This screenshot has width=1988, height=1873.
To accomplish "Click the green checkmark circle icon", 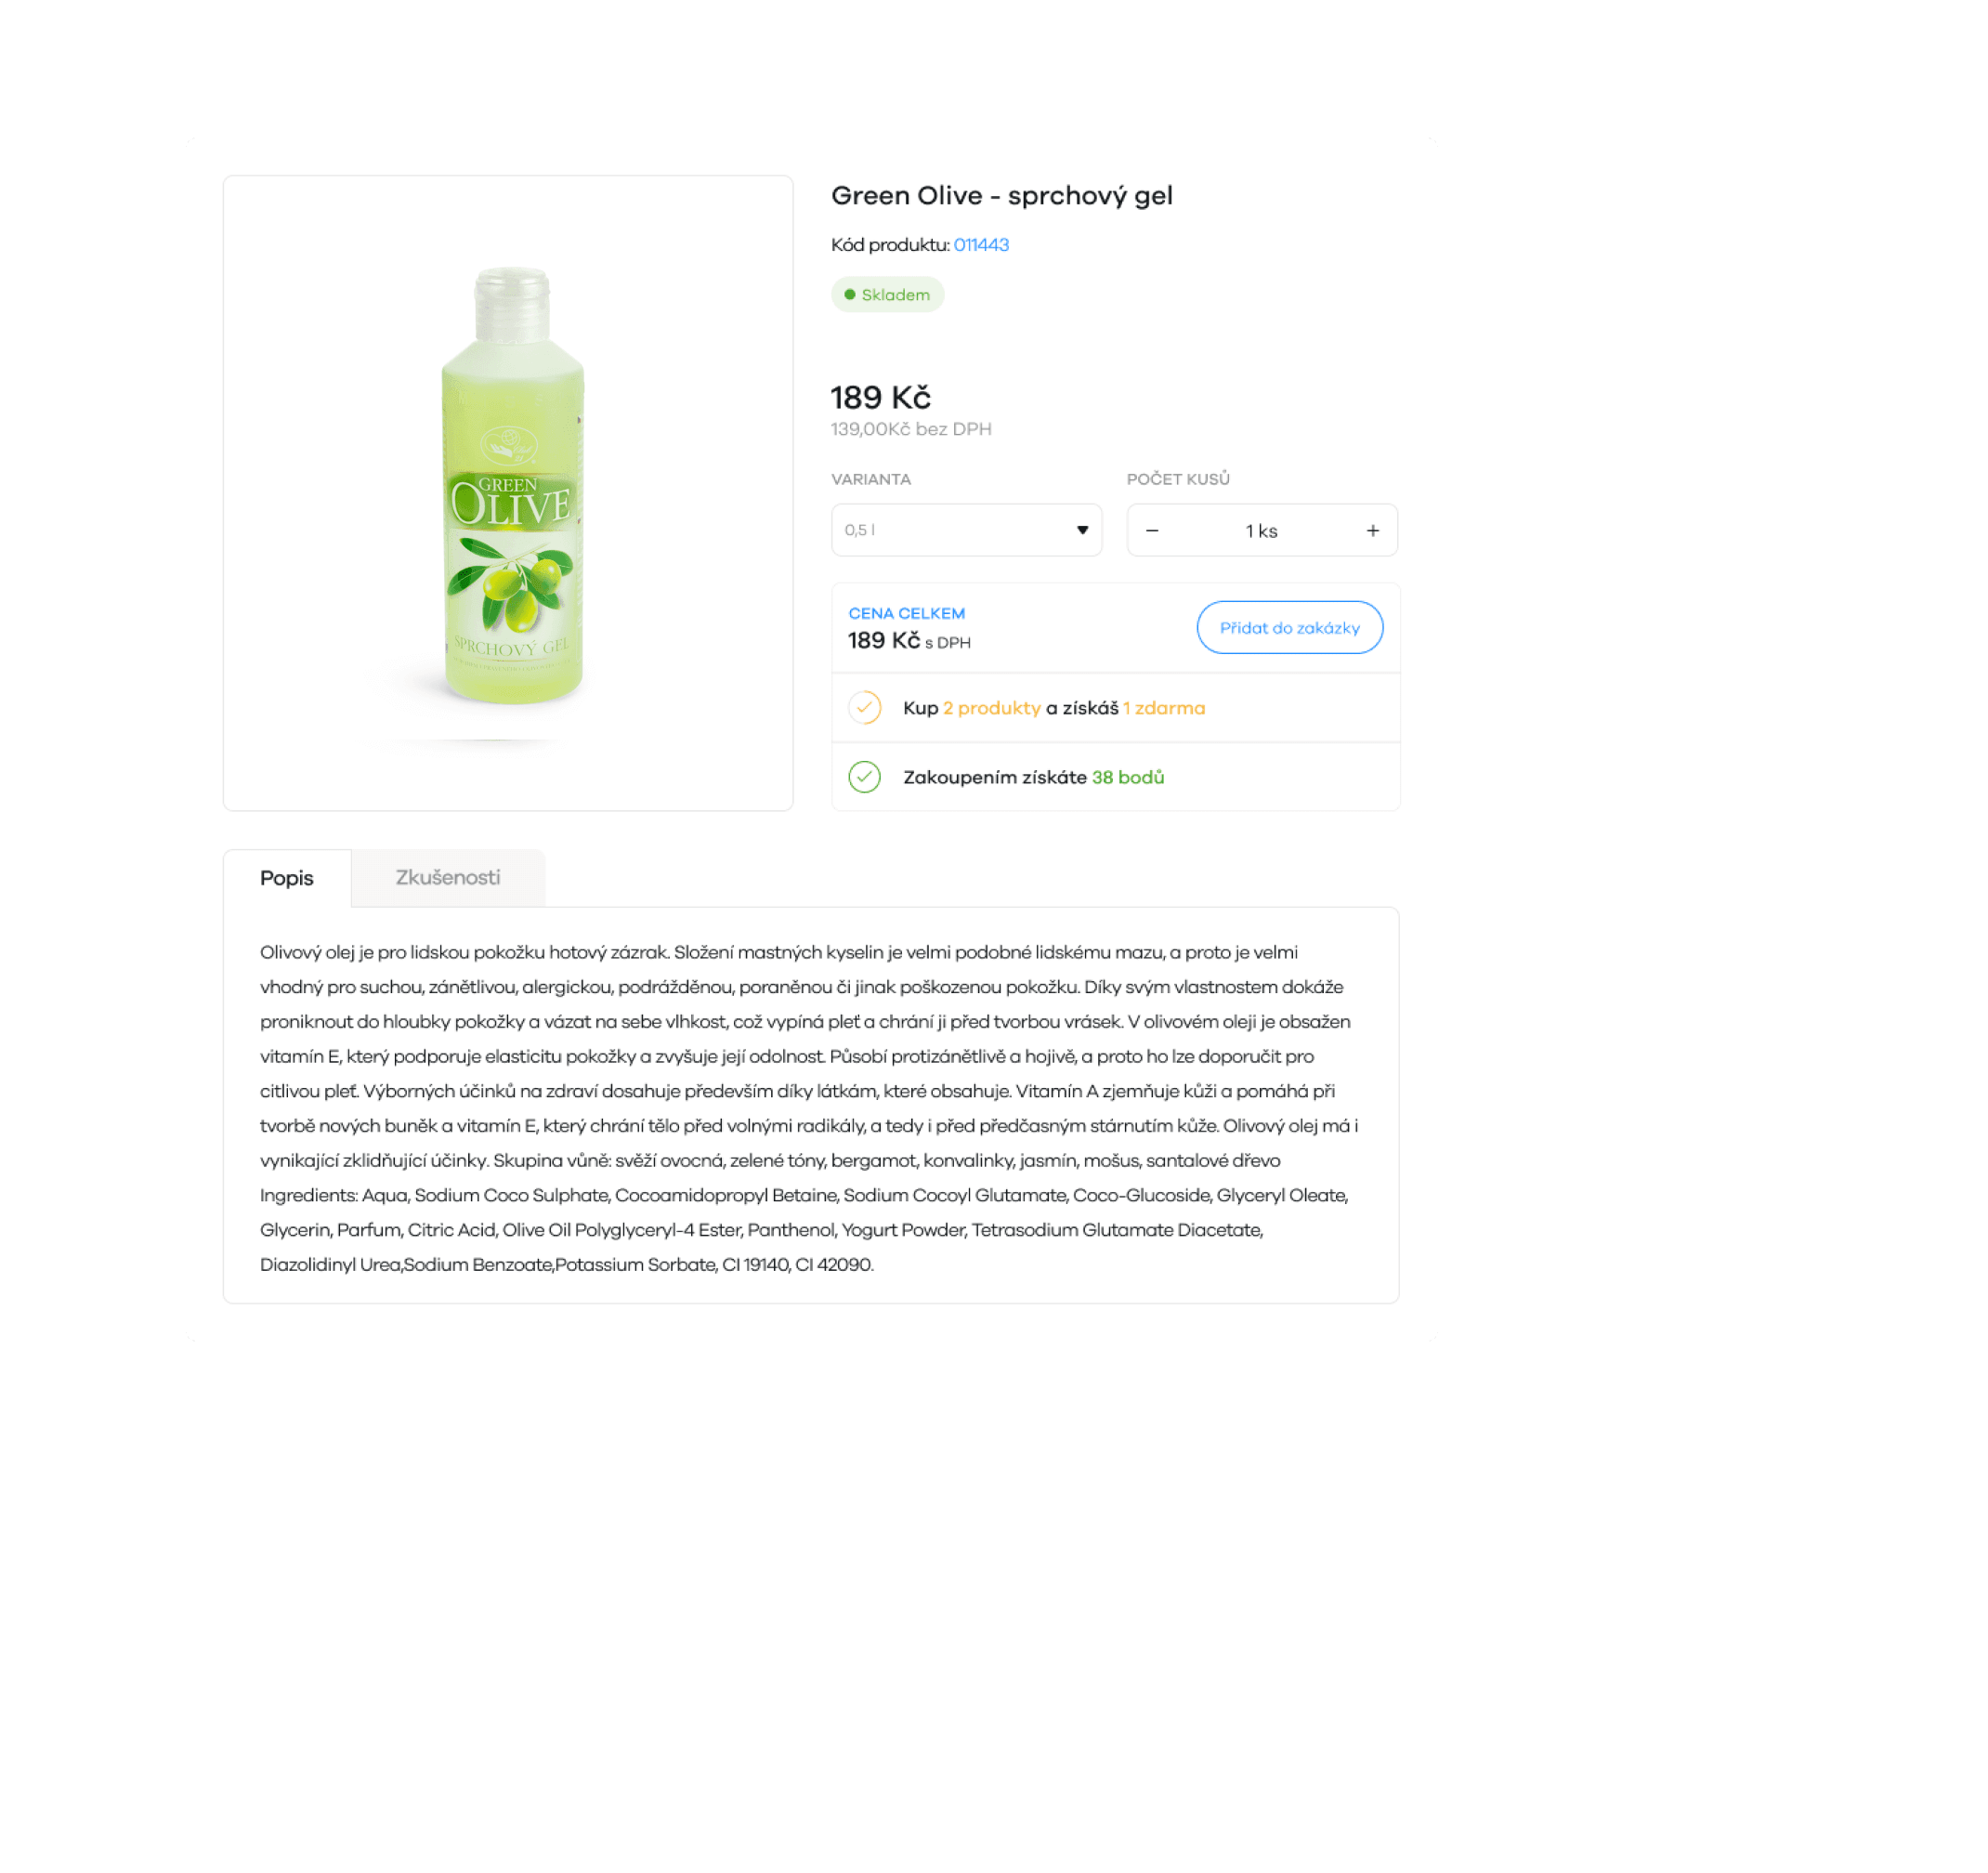I will click(865, 777).
